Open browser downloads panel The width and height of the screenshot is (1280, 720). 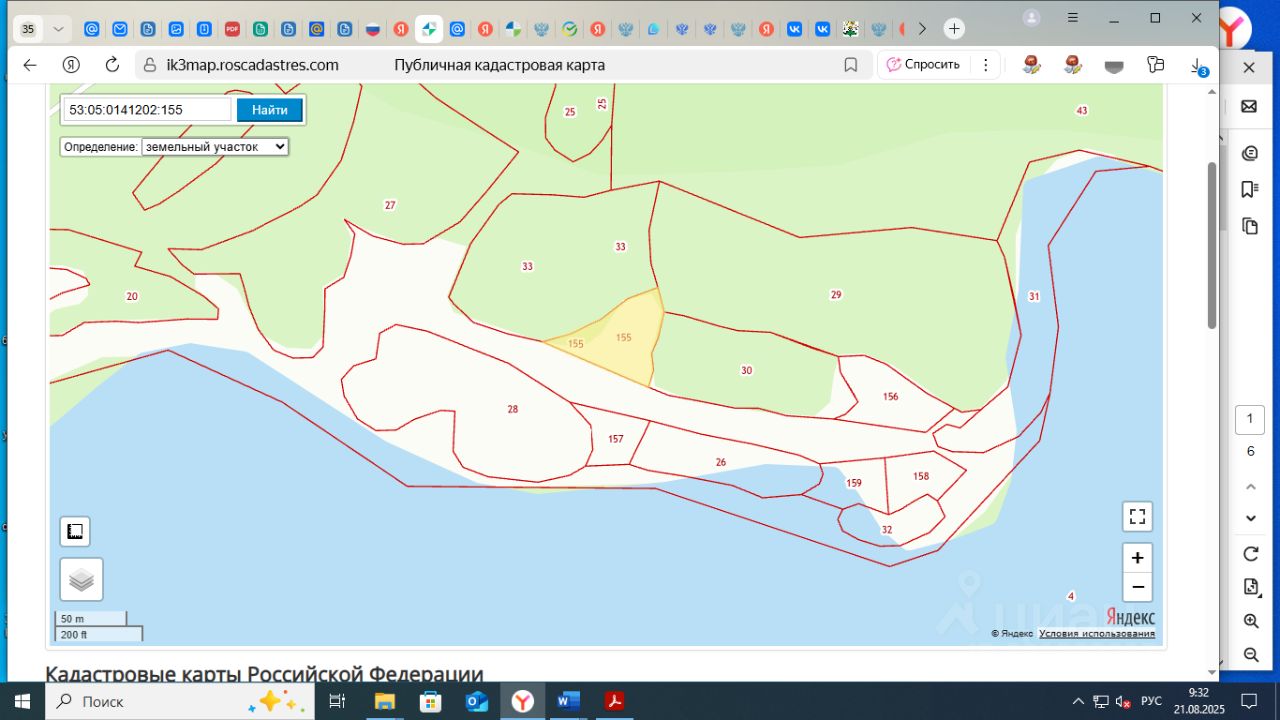click(1197, 65)
